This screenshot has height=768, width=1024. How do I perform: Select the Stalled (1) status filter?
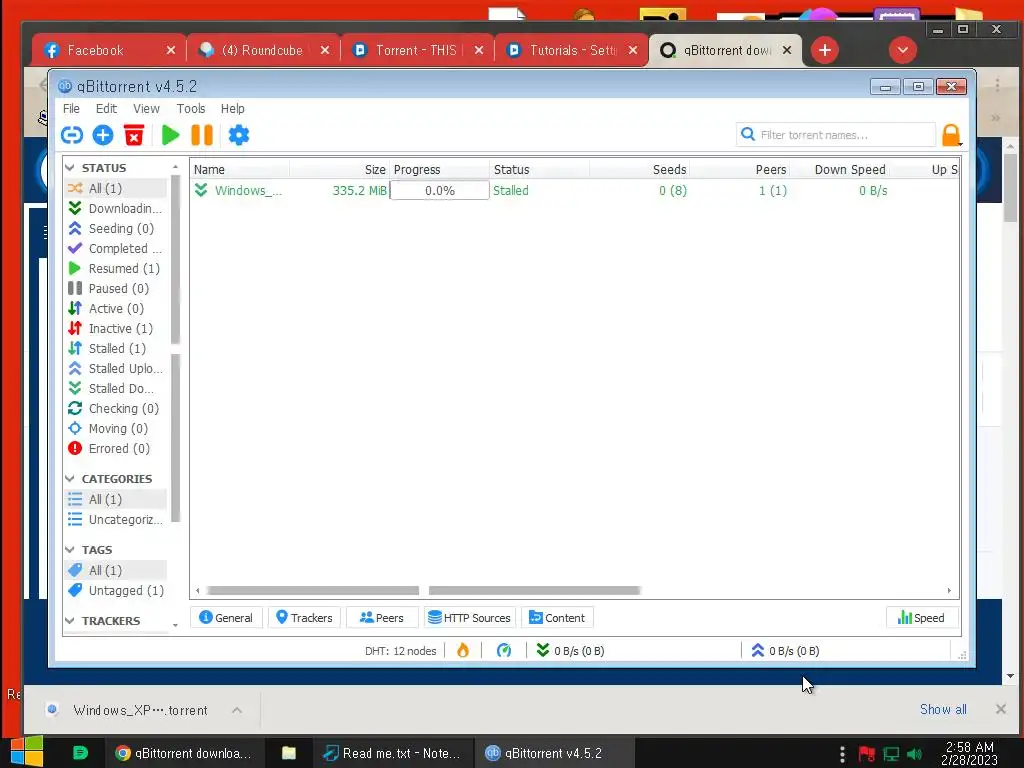(x=115, y=349)
